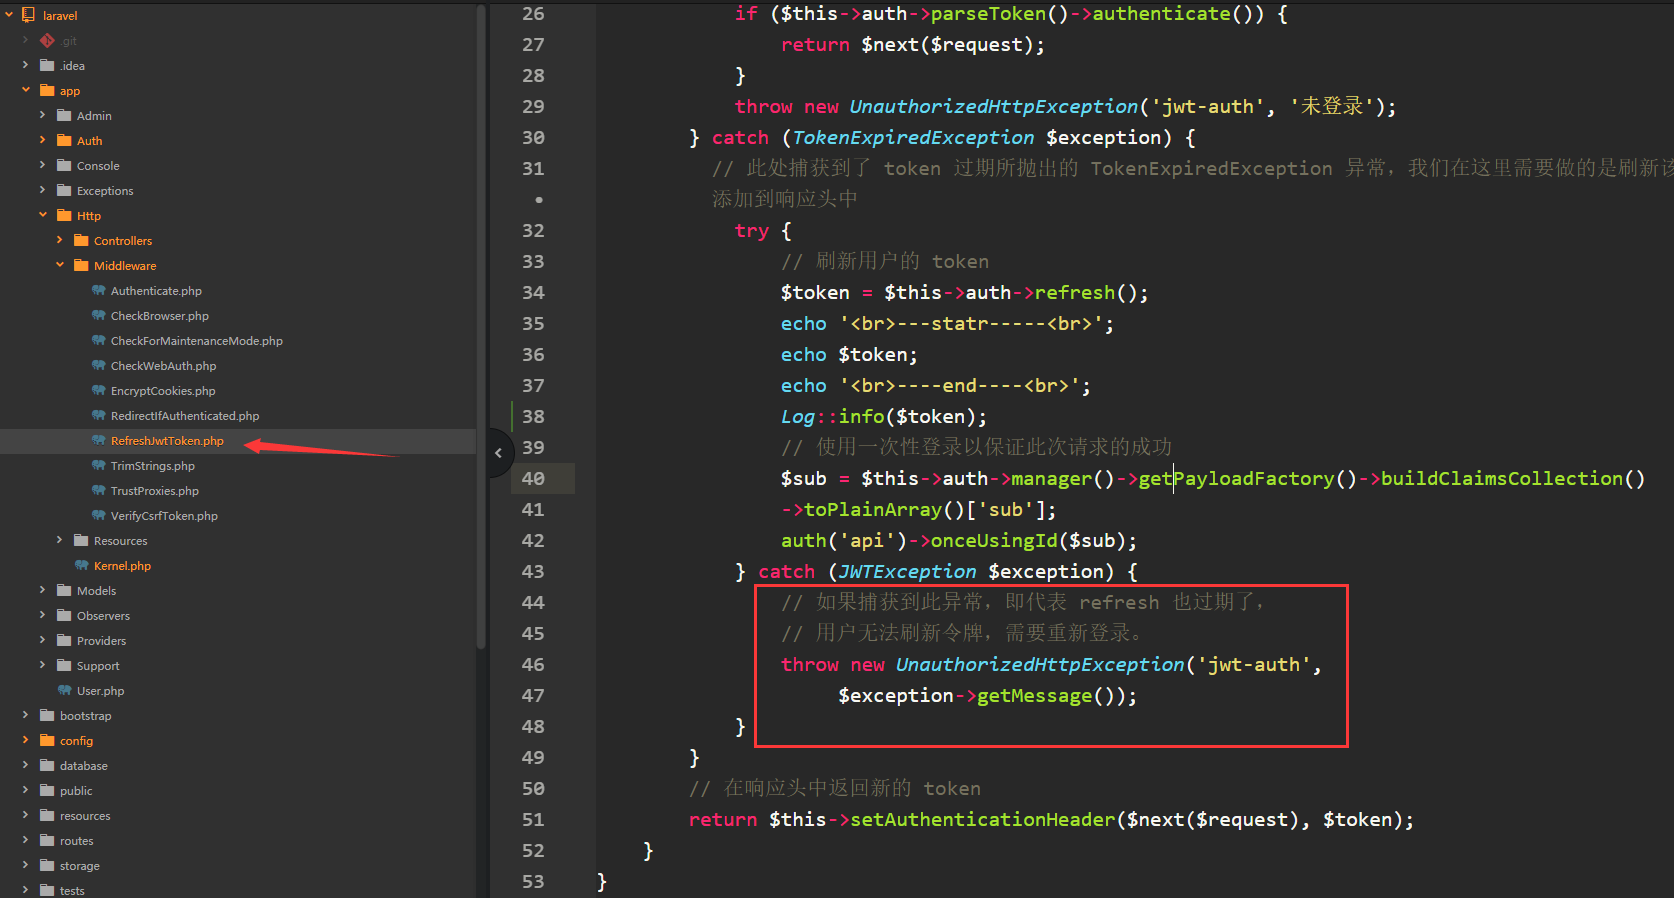The image size is (1674, 898).
Task: Click on TokenExpiredException class name on line 30
Action: coord(913,138)
